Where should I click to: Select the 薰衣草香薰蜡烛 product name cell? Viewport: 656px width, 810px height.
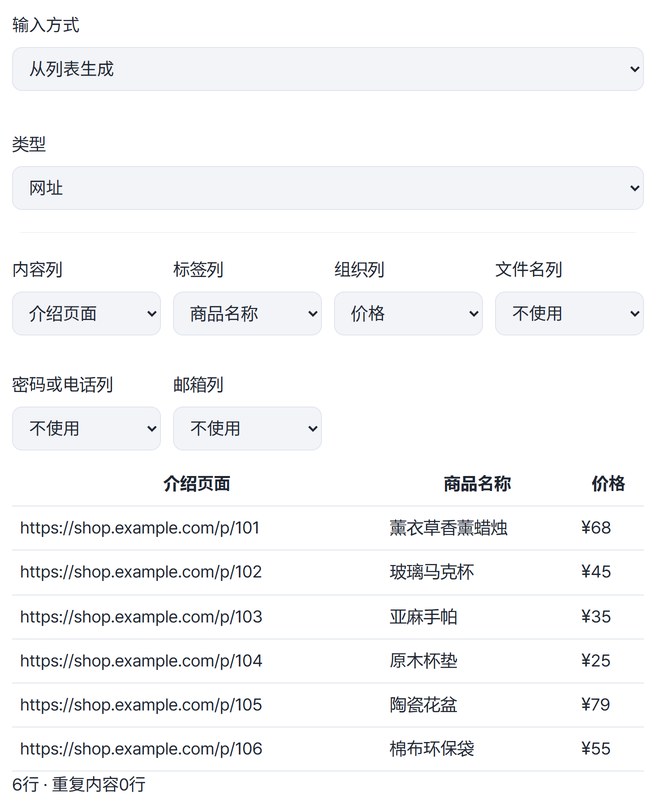448,528
